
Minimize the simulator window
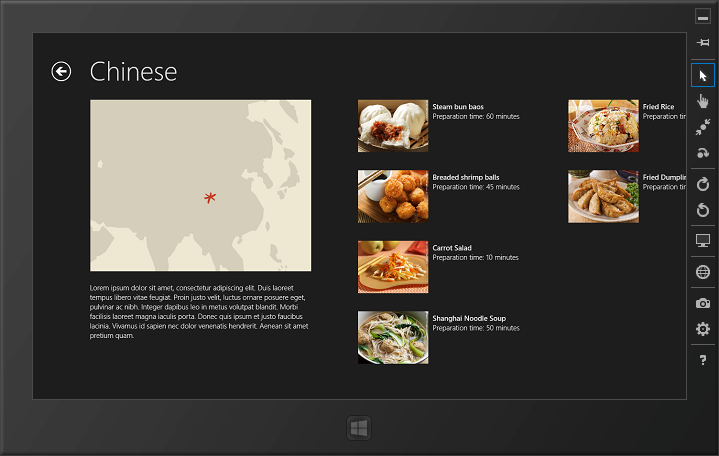tap(702, 17)
